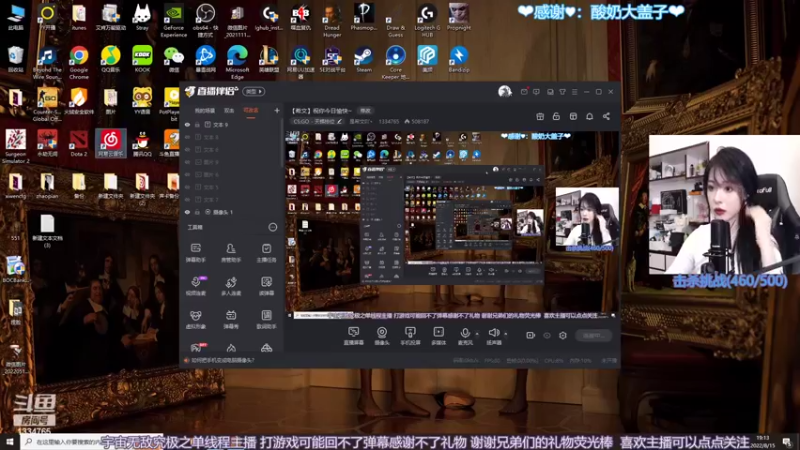Toggle the preview eye icon in the bottom bar
Image resolution: width=800 pixels, height=450 pixels.
pyautogui.click(x=547, y=335)
